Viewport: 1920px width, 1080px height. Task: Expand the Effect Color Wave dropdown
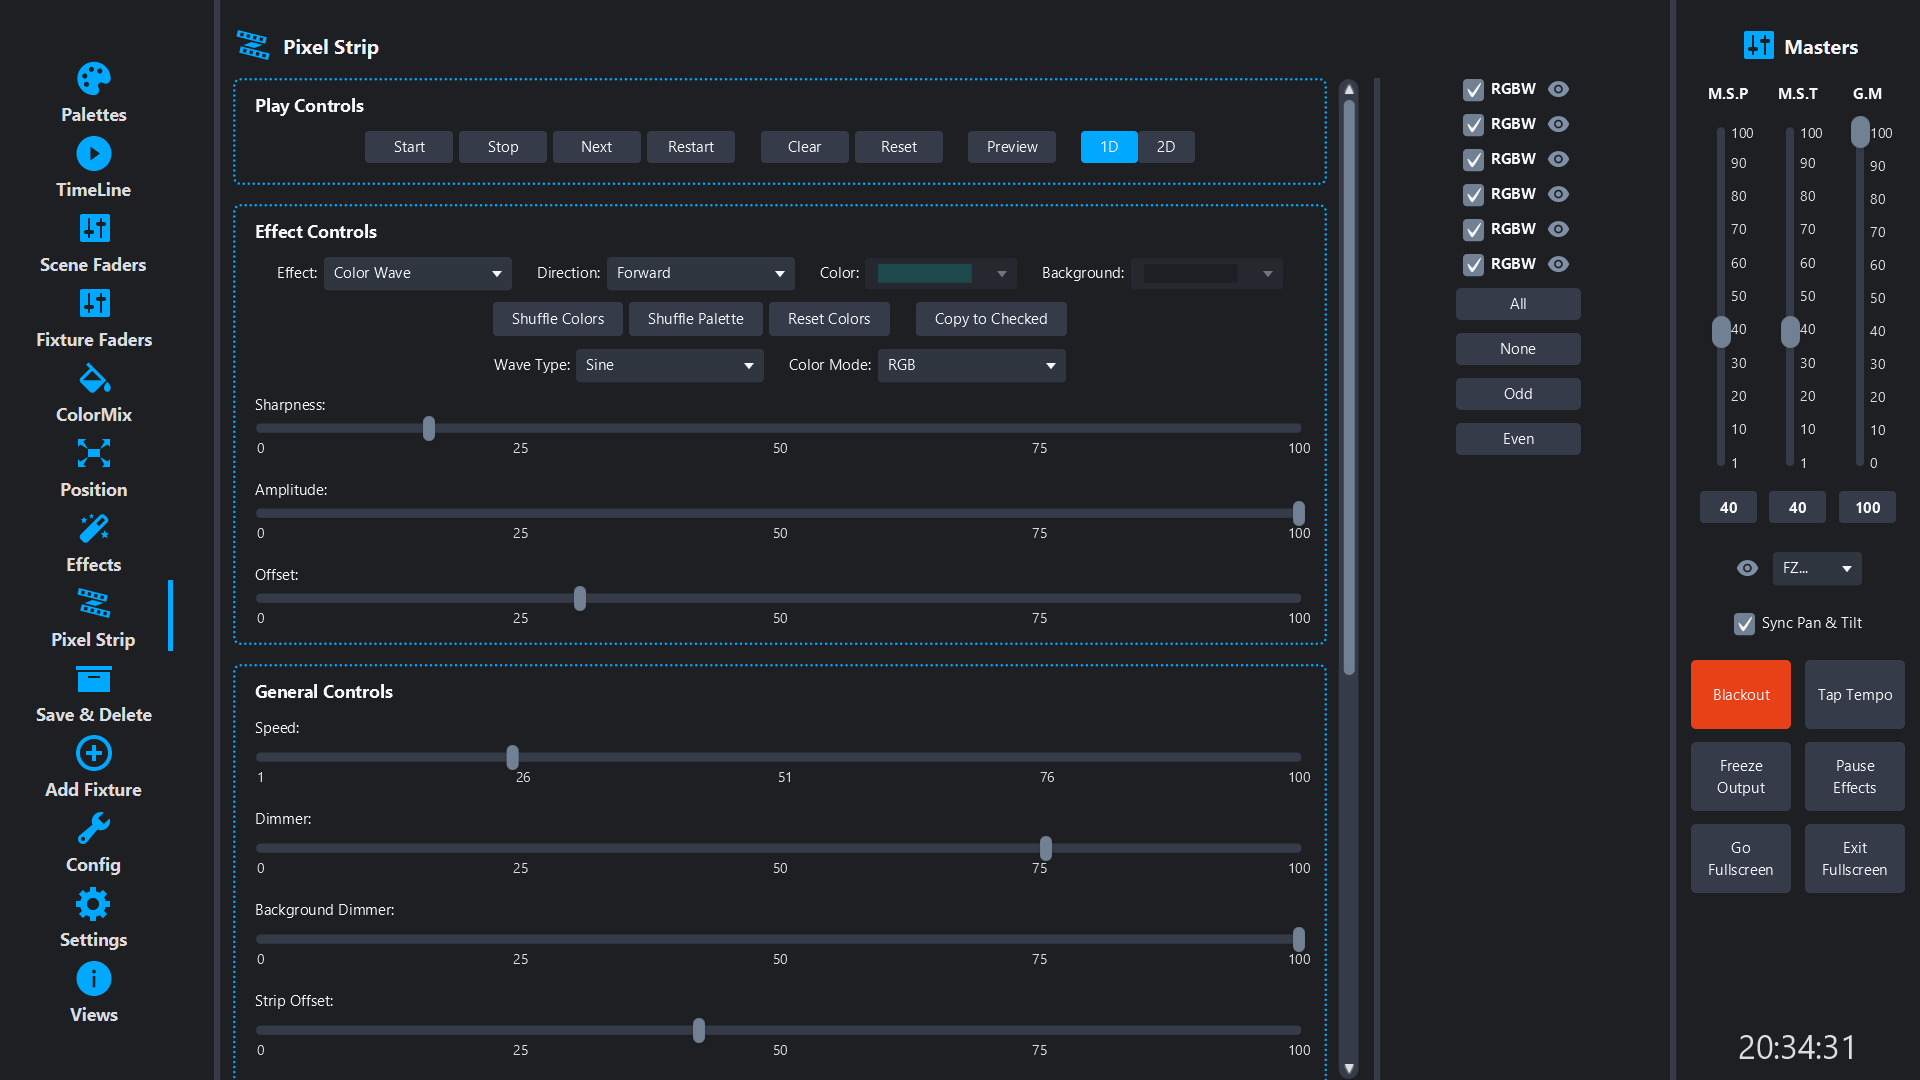tap(417, 273)
